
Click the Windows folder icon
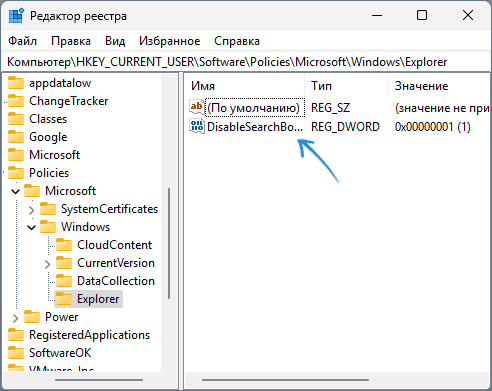pos(48,227)
